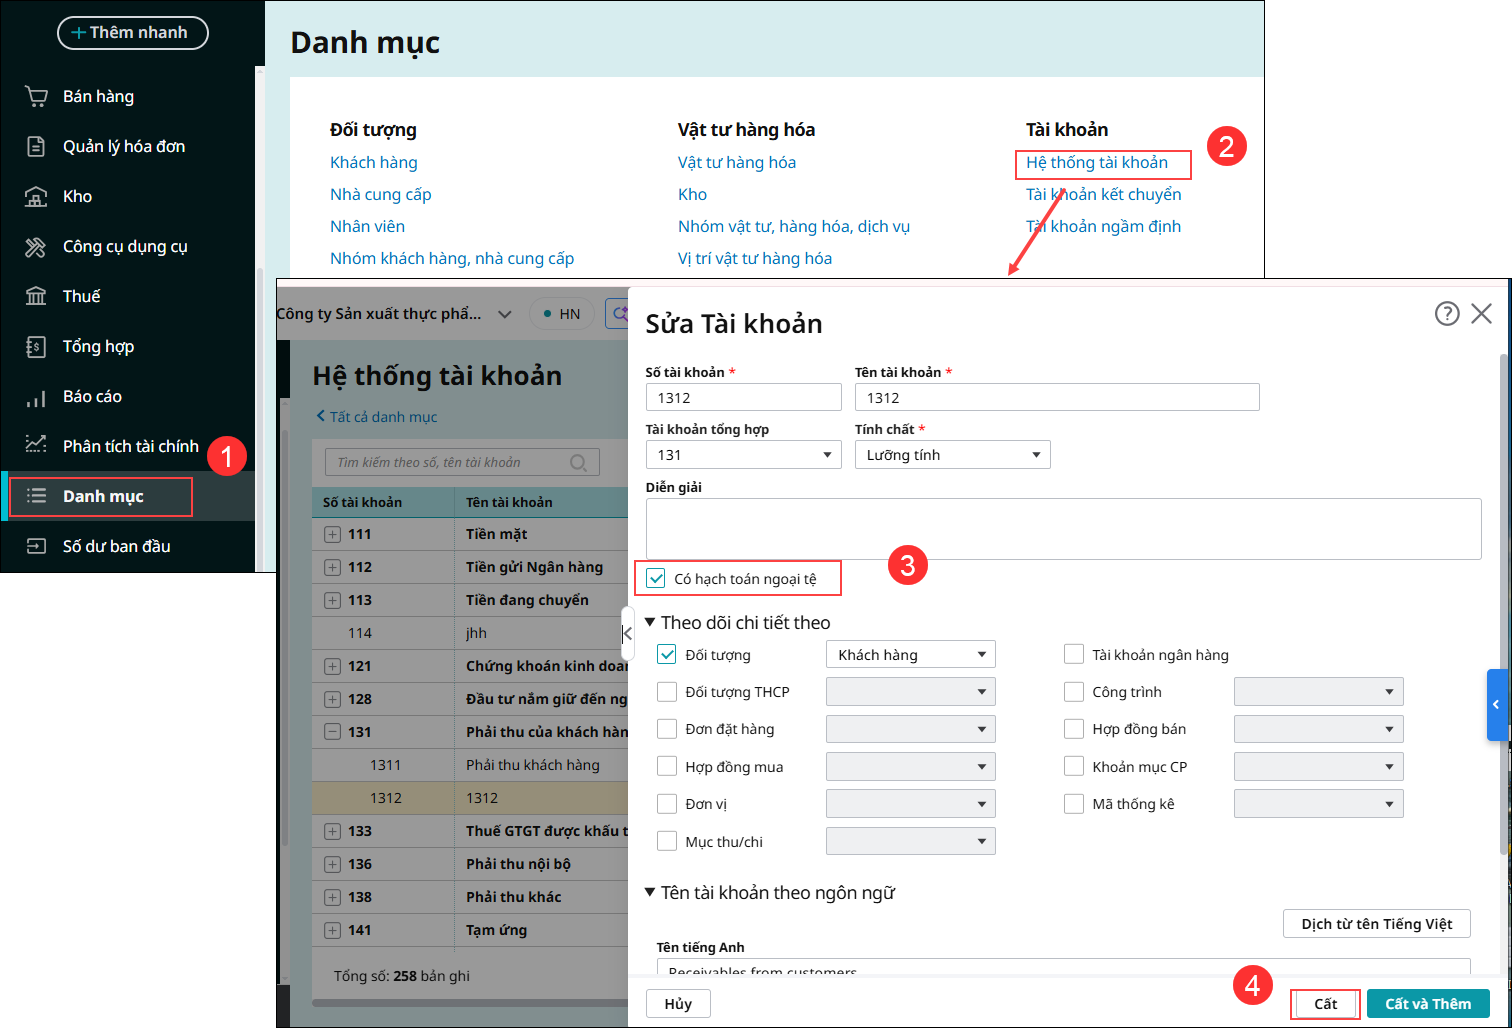Open the Tài khoản tổng hợp dropdown

tap(743, 455)
